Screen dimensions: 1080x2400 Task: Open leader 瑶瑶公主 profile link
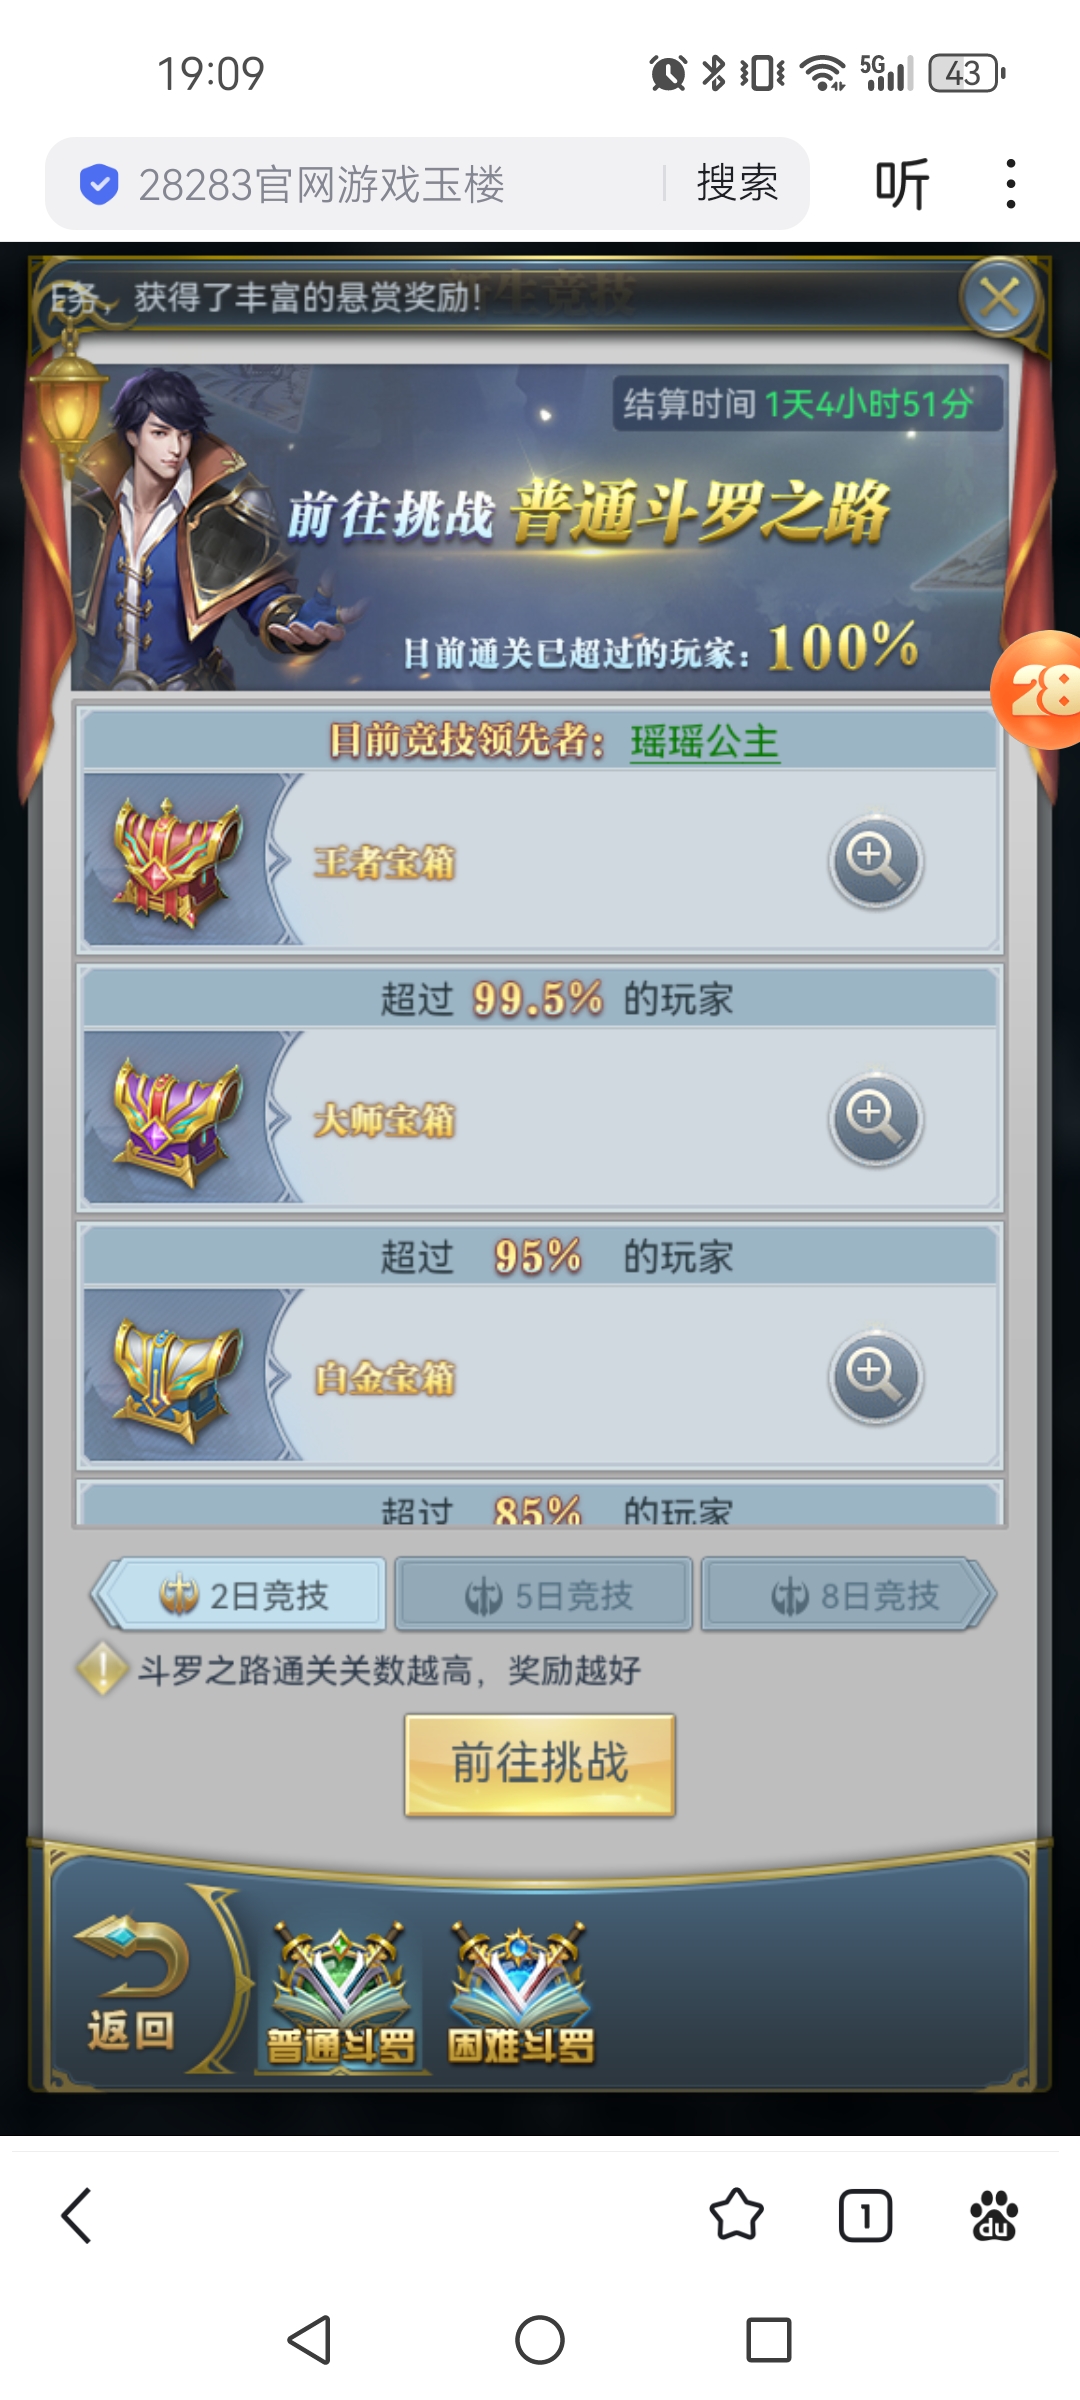[704, 742]
